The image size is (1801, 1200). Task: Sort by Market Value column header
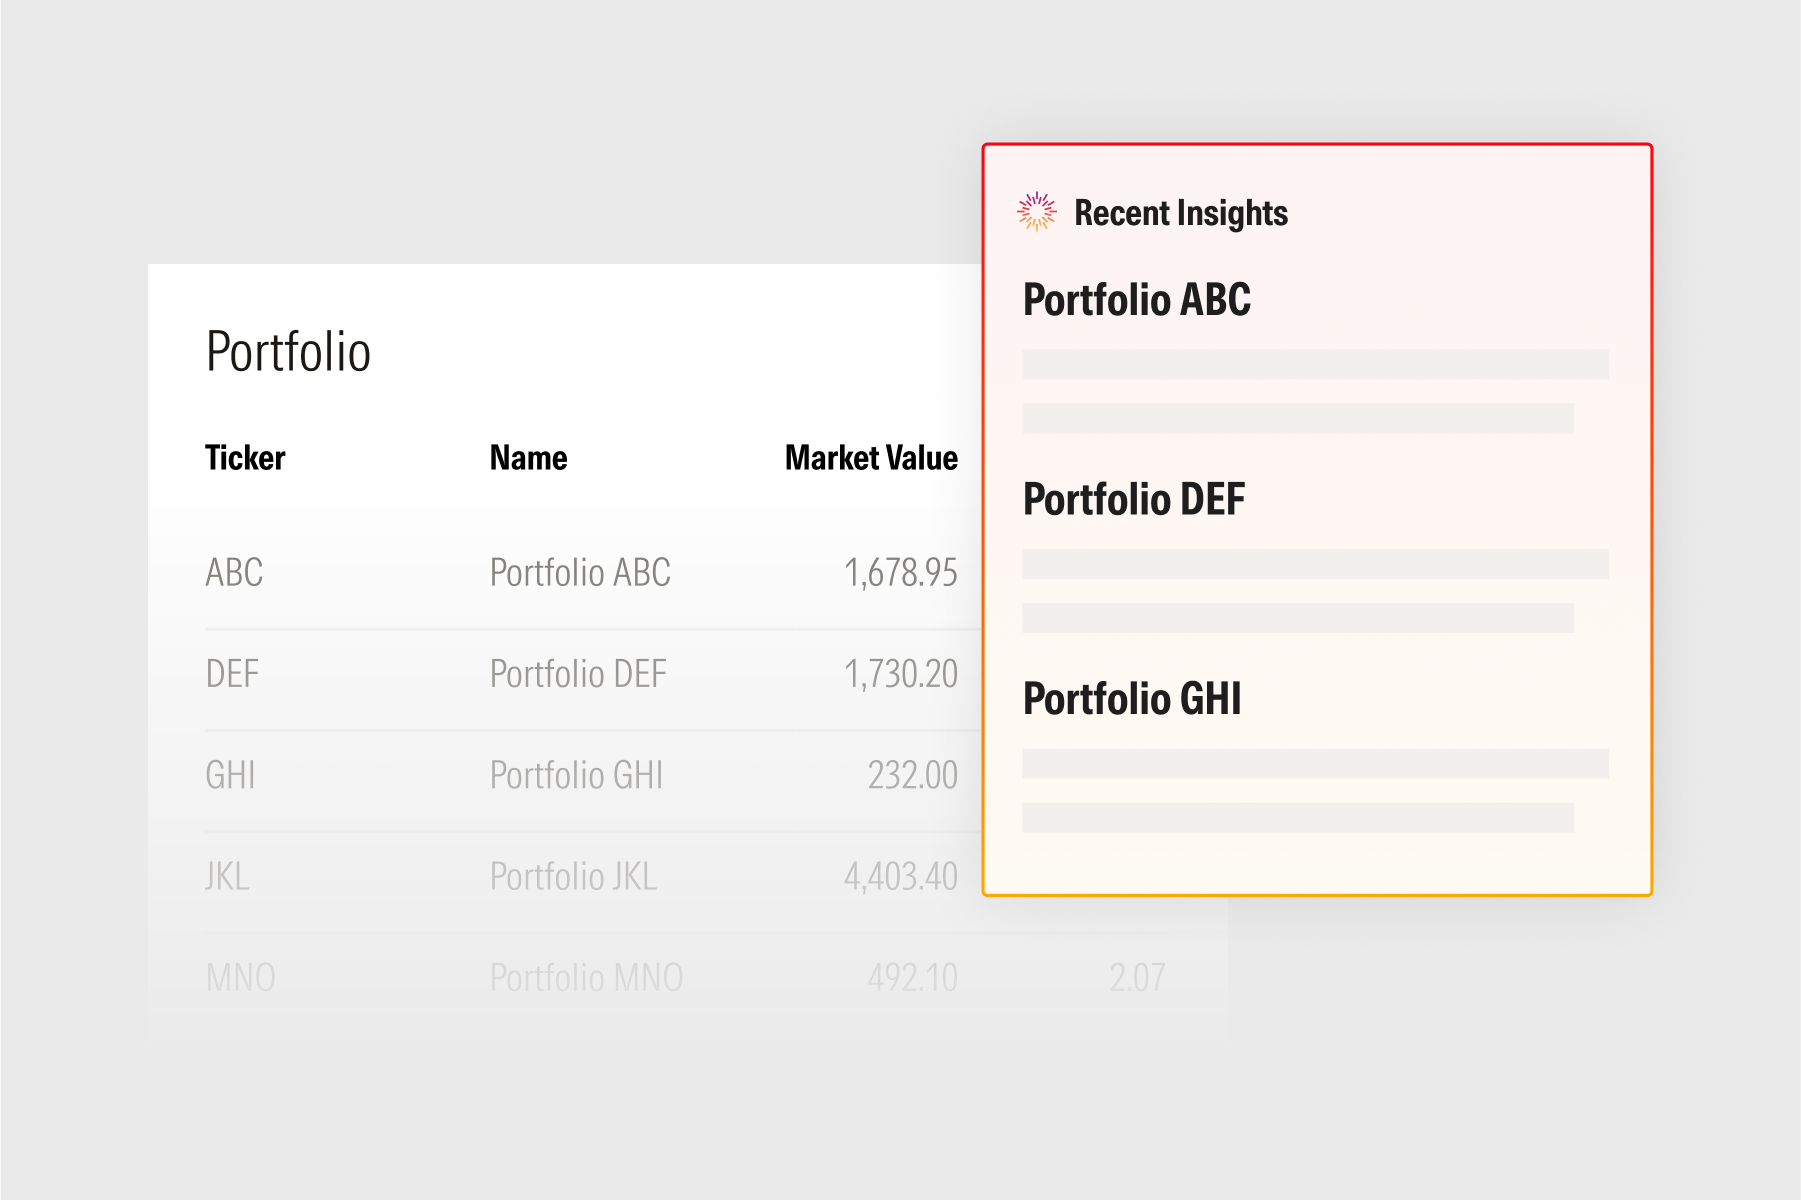(871, 458)
